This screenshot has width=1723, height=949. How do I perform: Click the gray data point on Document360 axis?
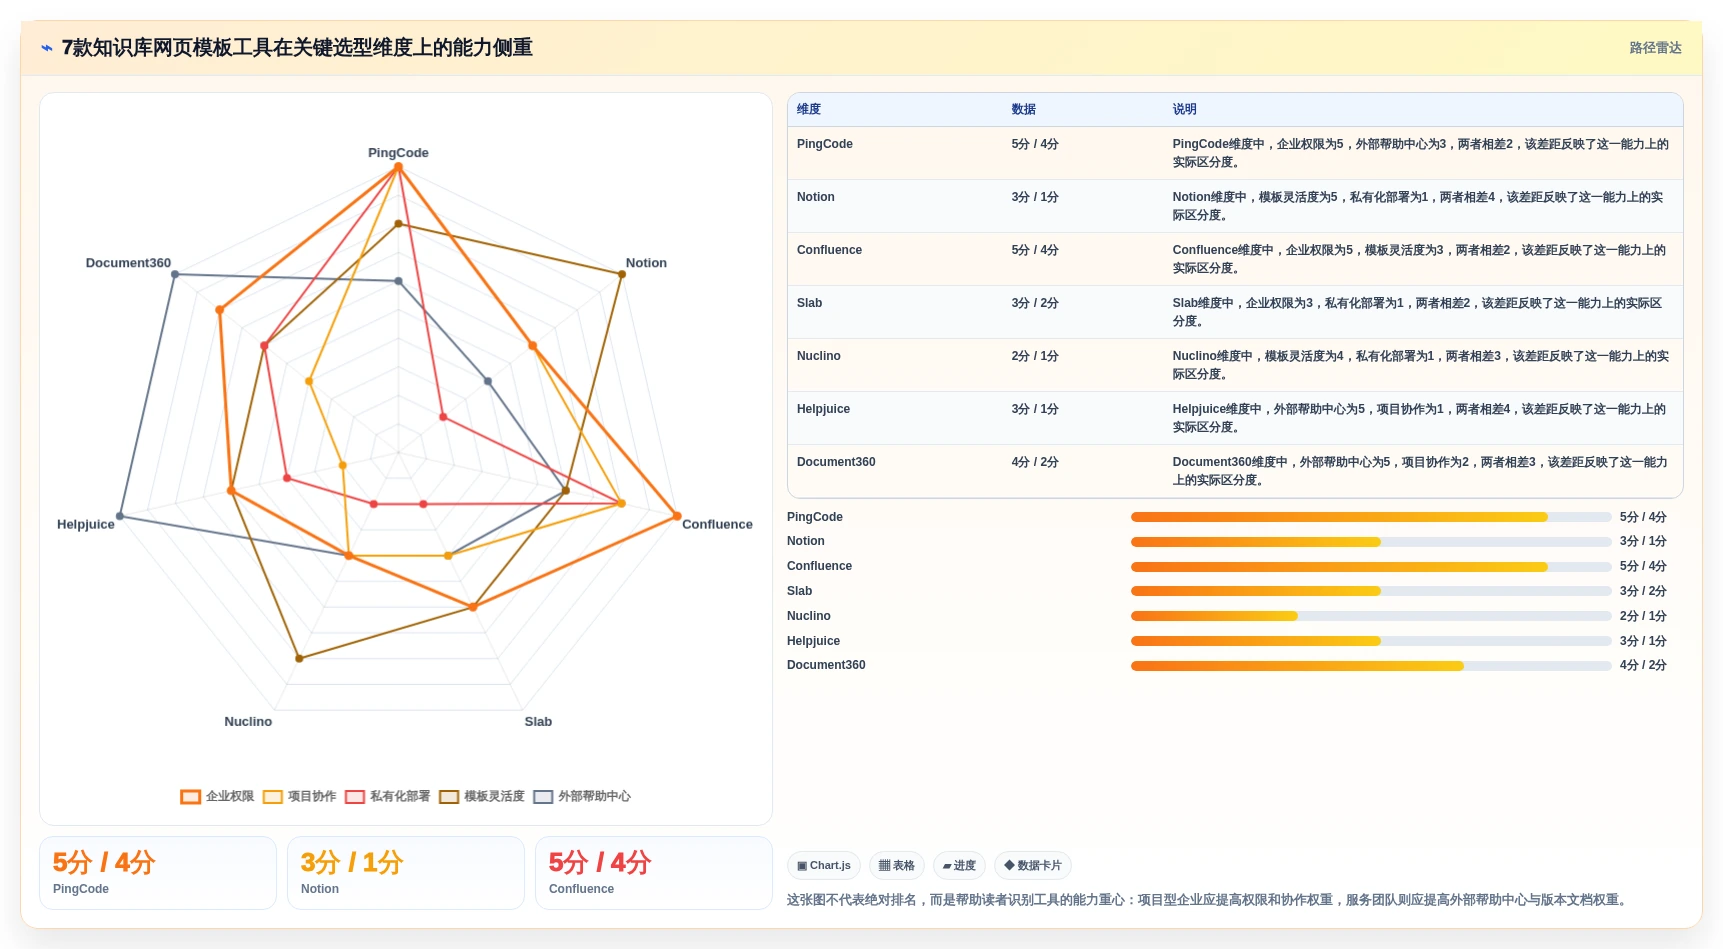coord(175,274)
